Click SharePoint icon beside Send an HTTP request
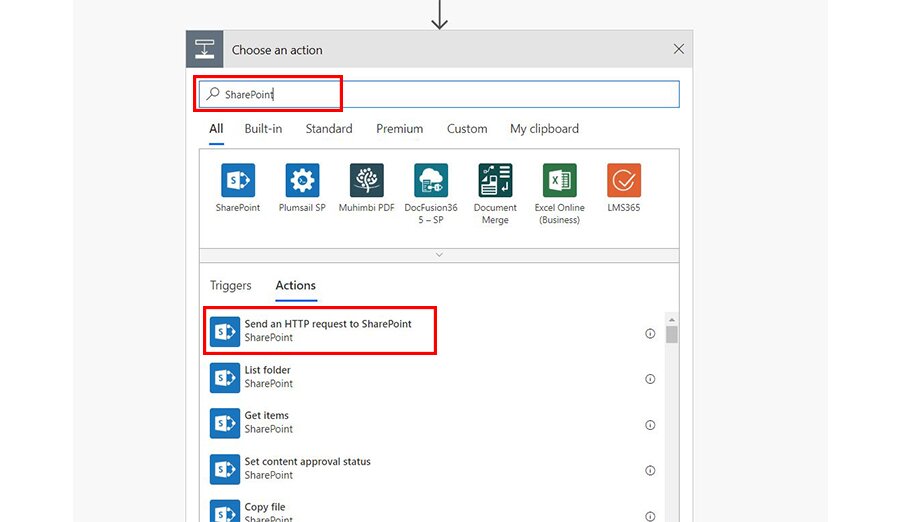 224,332
